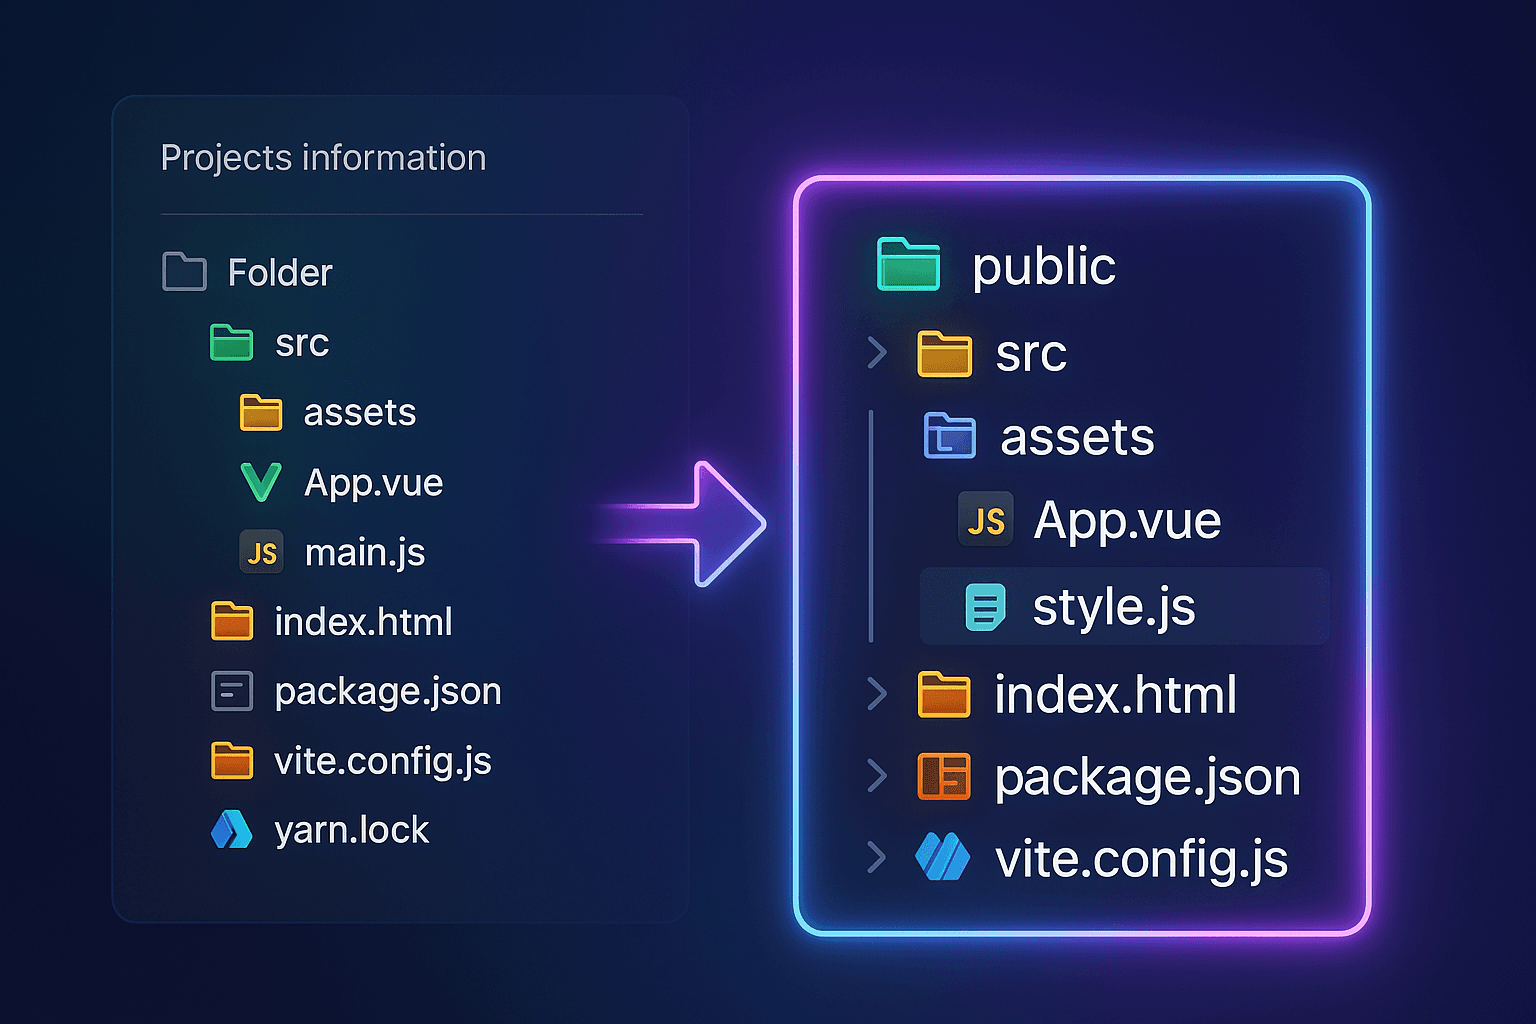Click the blue icon beside yarn.lock
1536x1024 pixels.
coord(232,830)
